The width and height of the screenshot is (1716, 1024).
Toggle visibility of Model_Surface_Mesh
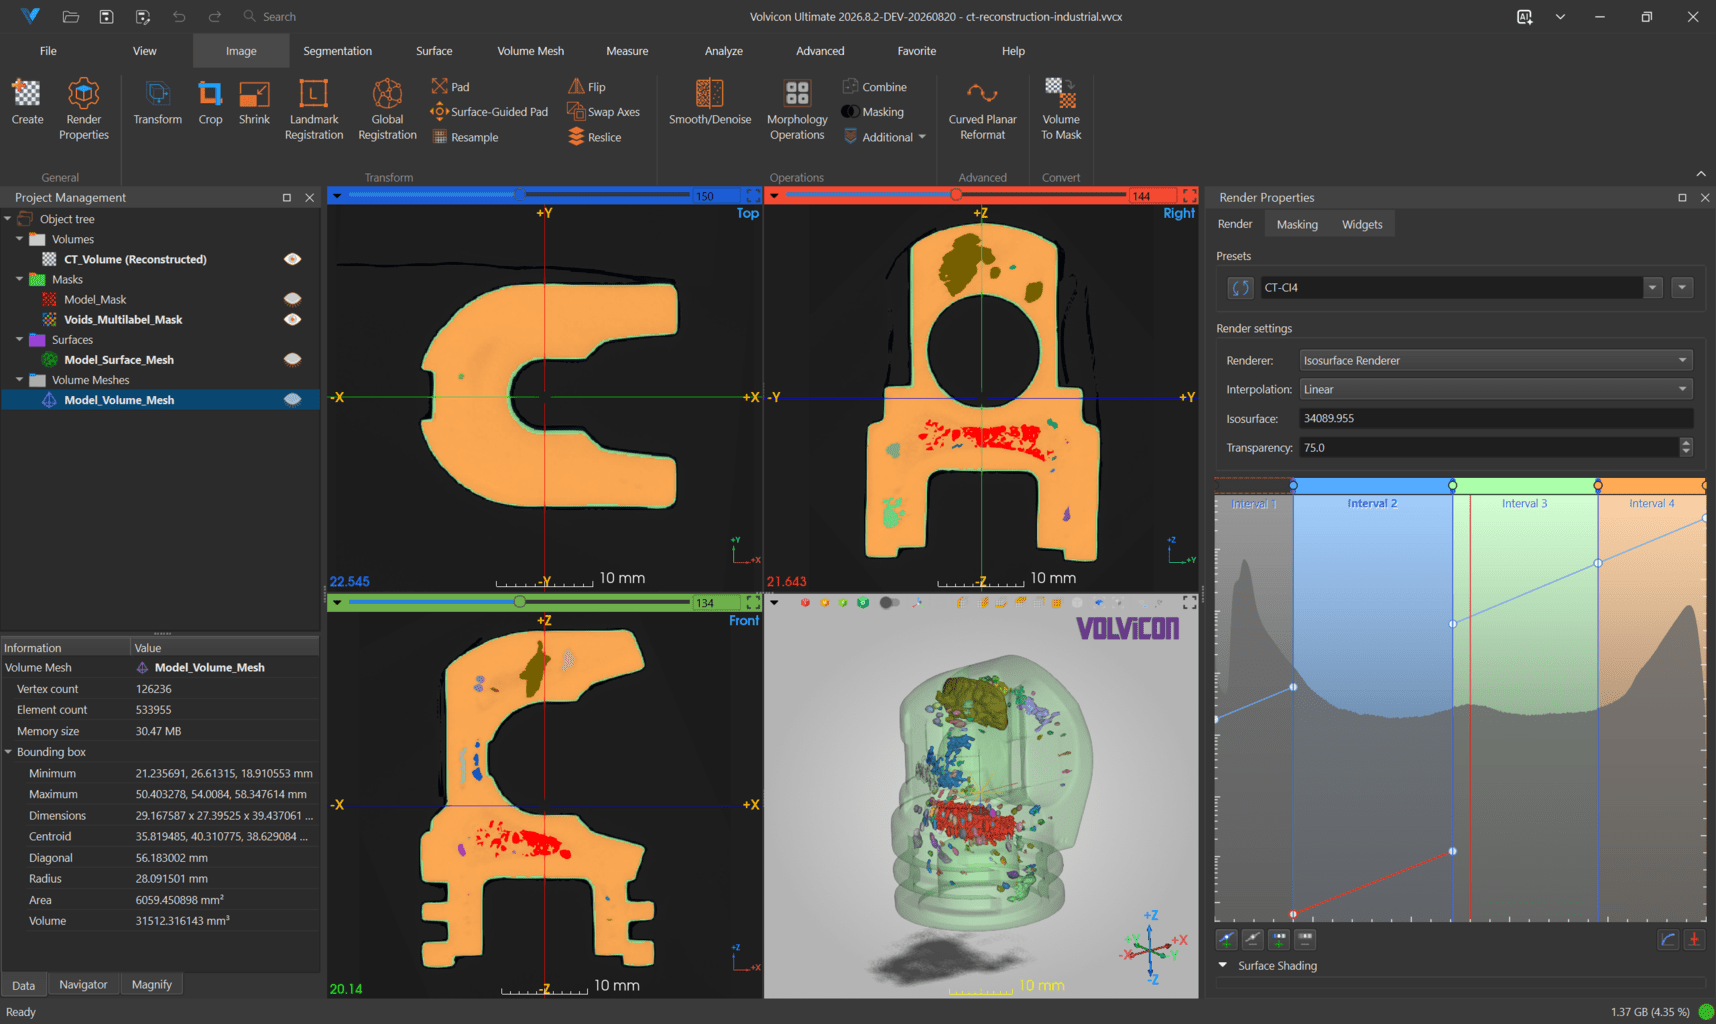click(x=292, y=359)
